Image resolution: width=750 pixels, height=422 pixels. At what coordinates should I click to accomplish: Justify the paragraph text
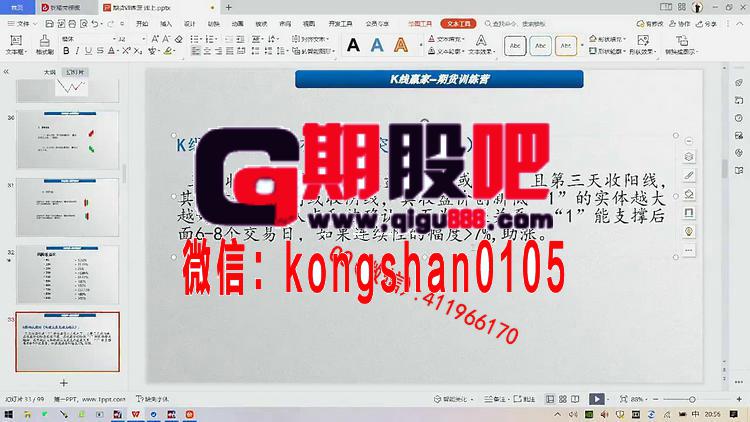[230, 51]
